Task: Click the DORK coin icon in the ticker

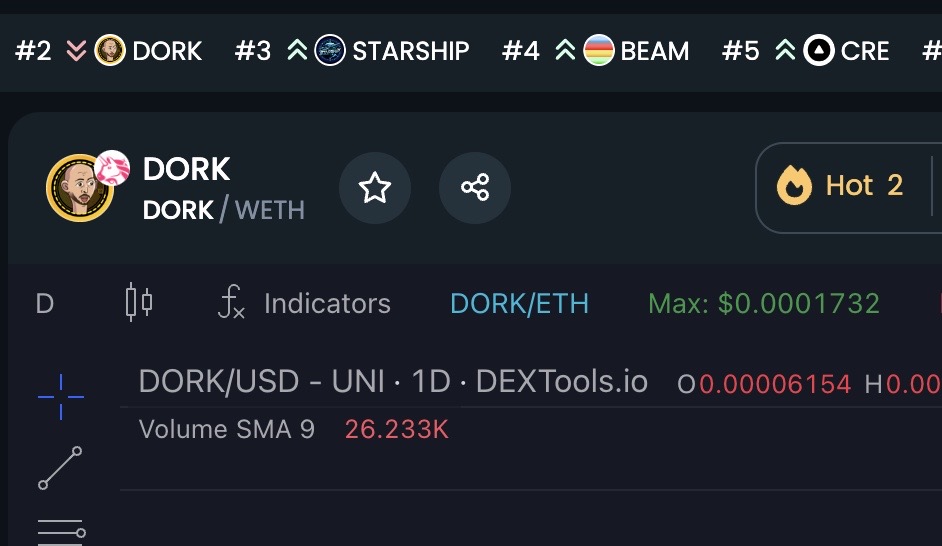Action: click(110, 50)
